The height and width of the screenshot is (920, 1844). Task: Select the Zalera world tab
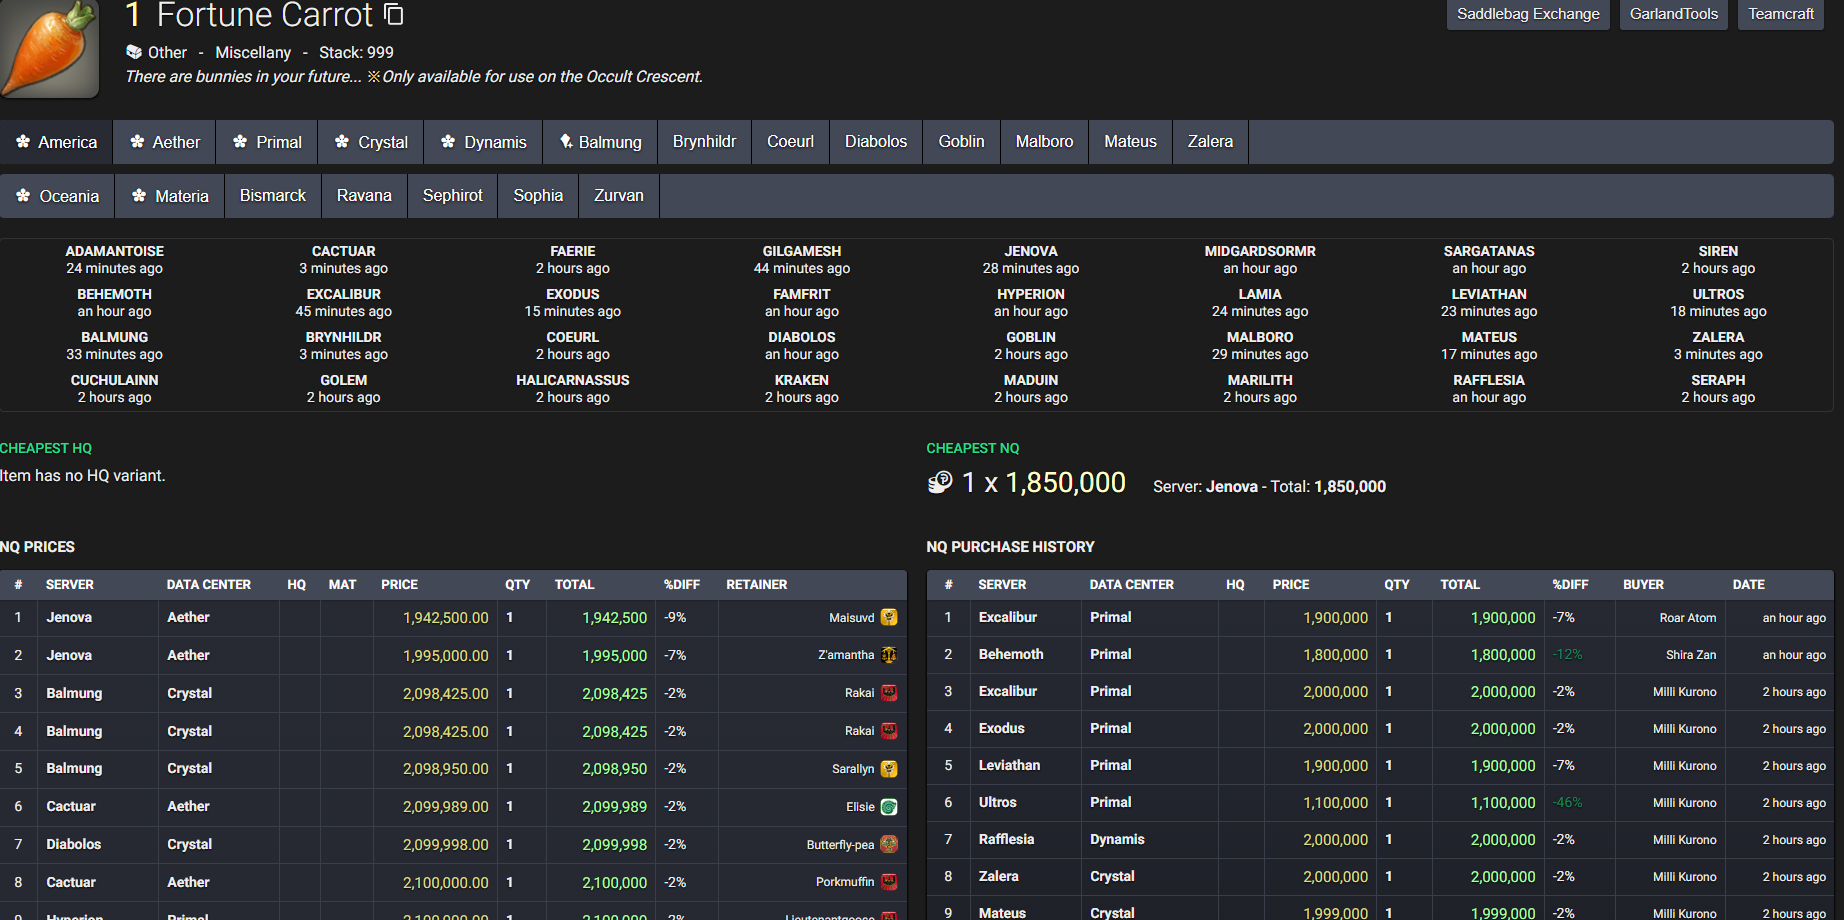click(x=1210, y=142)
